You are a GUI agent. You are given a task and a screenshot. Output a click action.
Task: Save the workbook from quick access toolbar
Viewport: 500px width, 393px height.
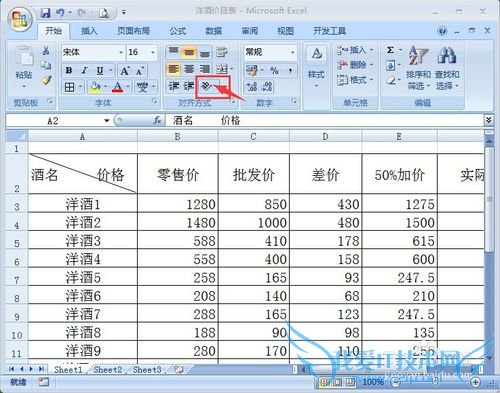45,13
